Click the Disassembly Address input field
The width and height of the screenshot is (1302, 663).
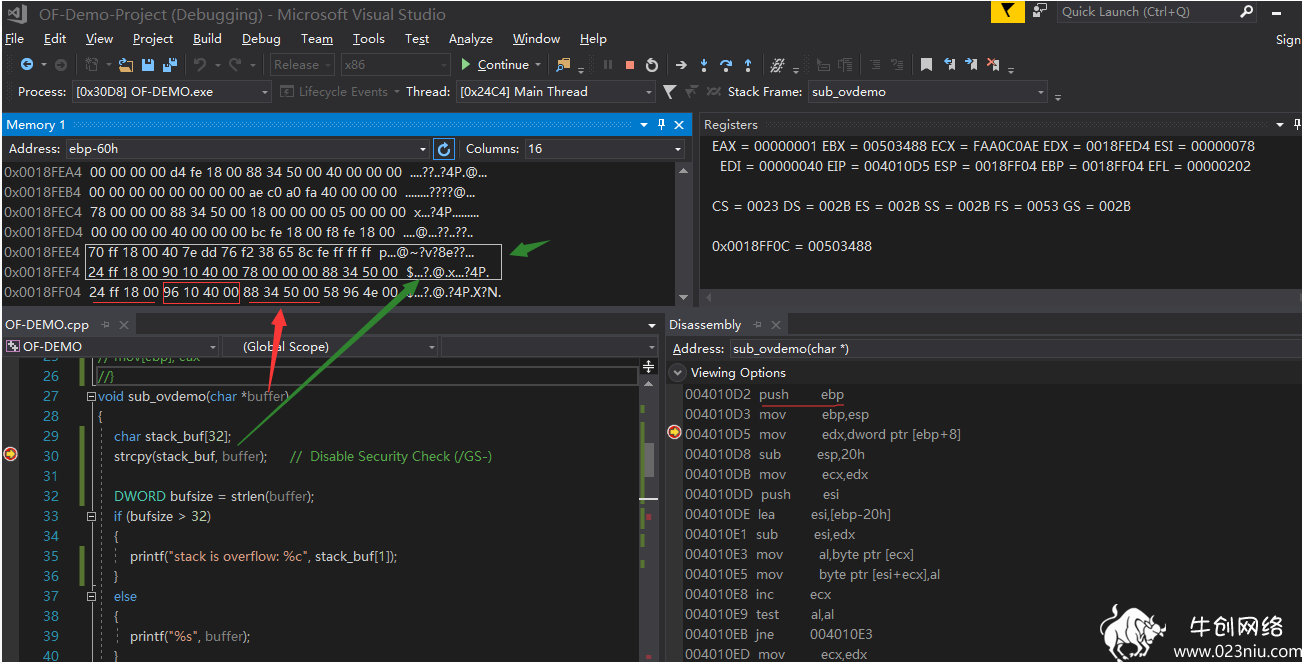(x=1014, y=349)
